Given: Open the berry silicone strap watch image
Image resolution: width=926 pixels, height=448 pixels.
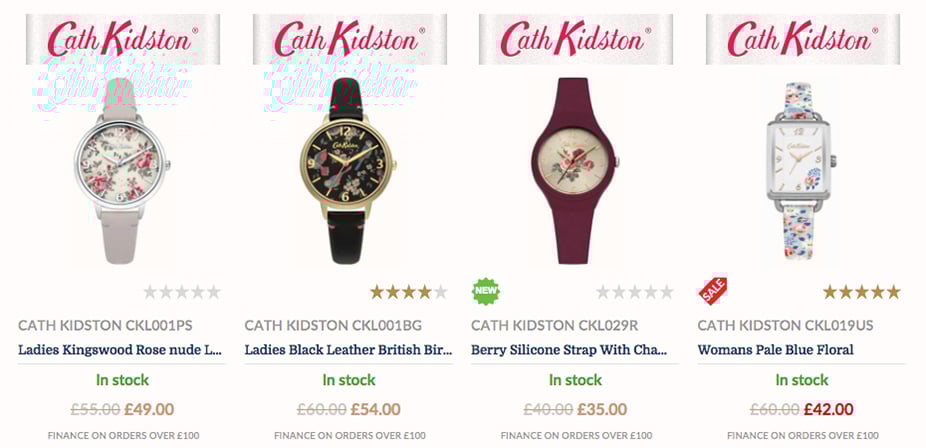Looking at the screenshot, I should click(575, 171).
